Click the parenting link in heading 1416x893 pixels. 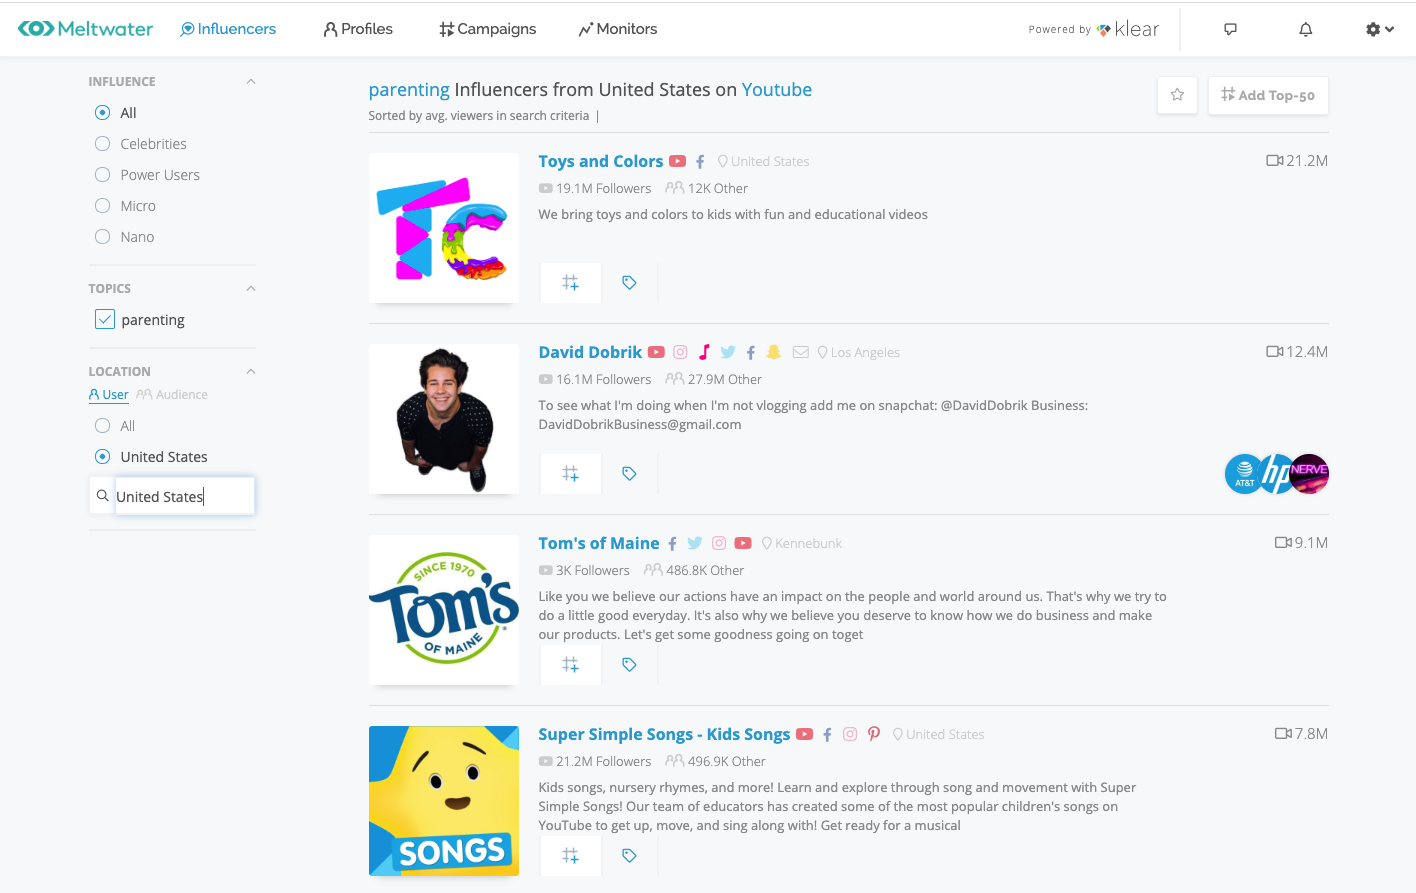pyautogui.click(x=409, y=90)
